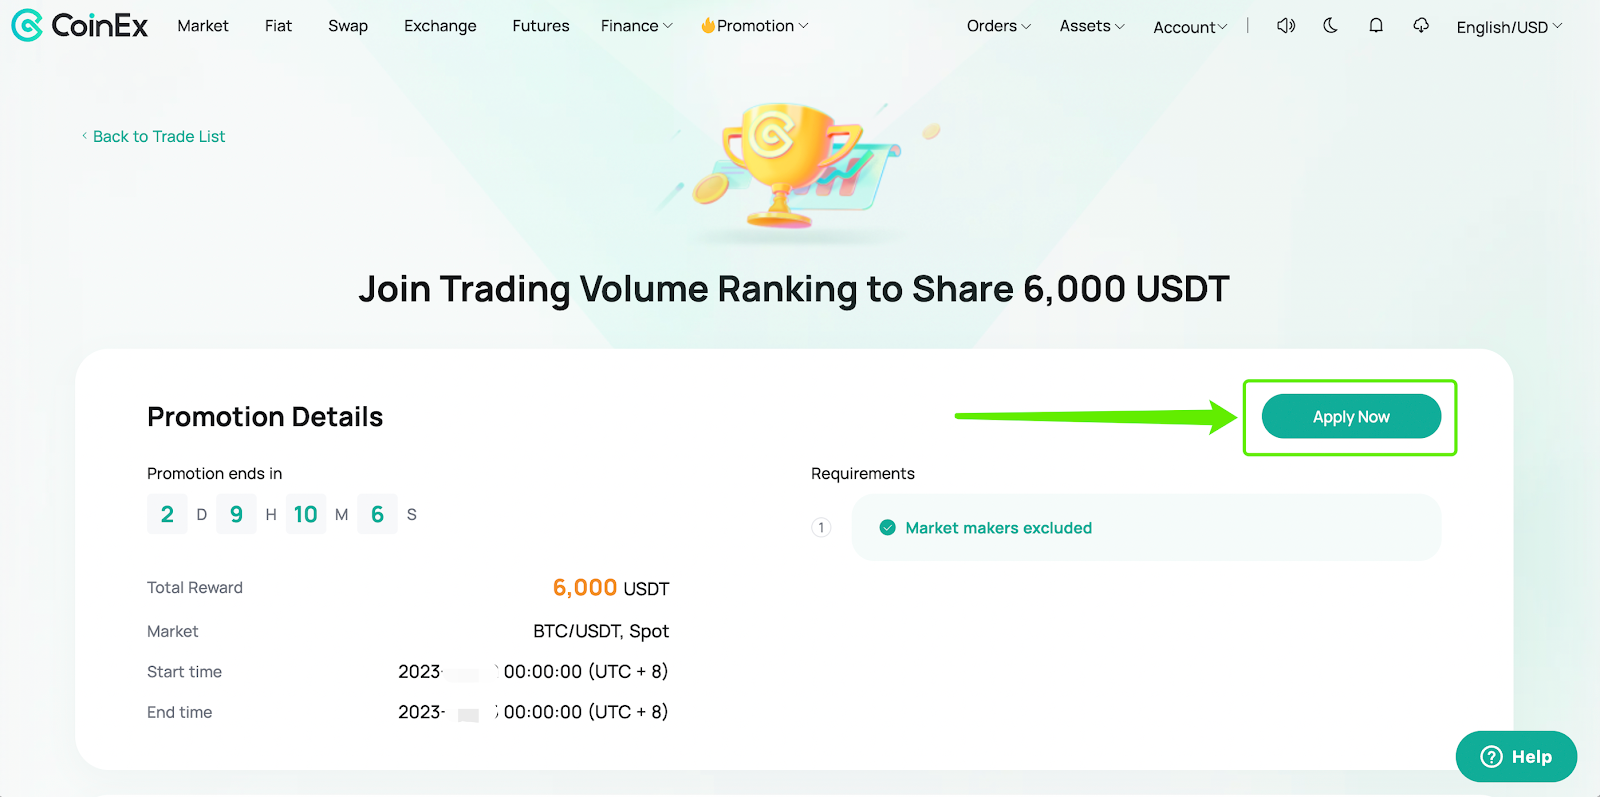Image resolution: width=1600 pixels, height=797 pixels.
Task: Click the question mark Help icon
Action: coord(1491,757)
